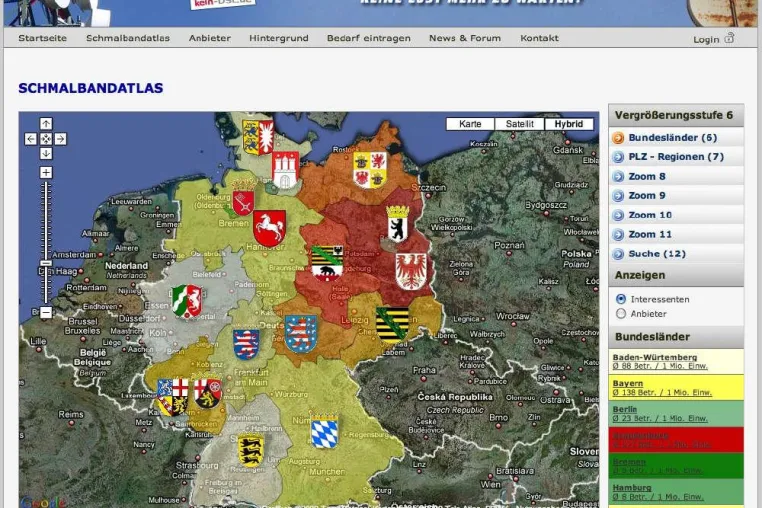Click the Baden-Württemberg three lions crest
The height and width of the screenshot is (508, 762).
pos(251,451)
